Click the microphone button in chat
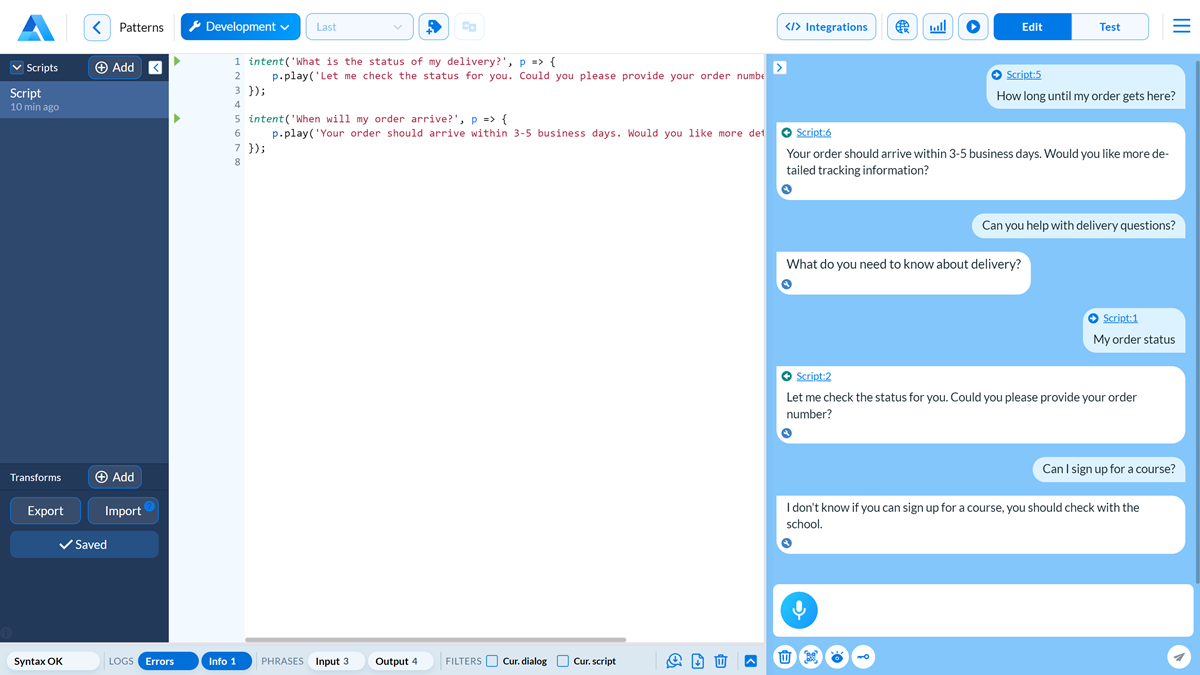The image size is (1200, 675). 798,610
